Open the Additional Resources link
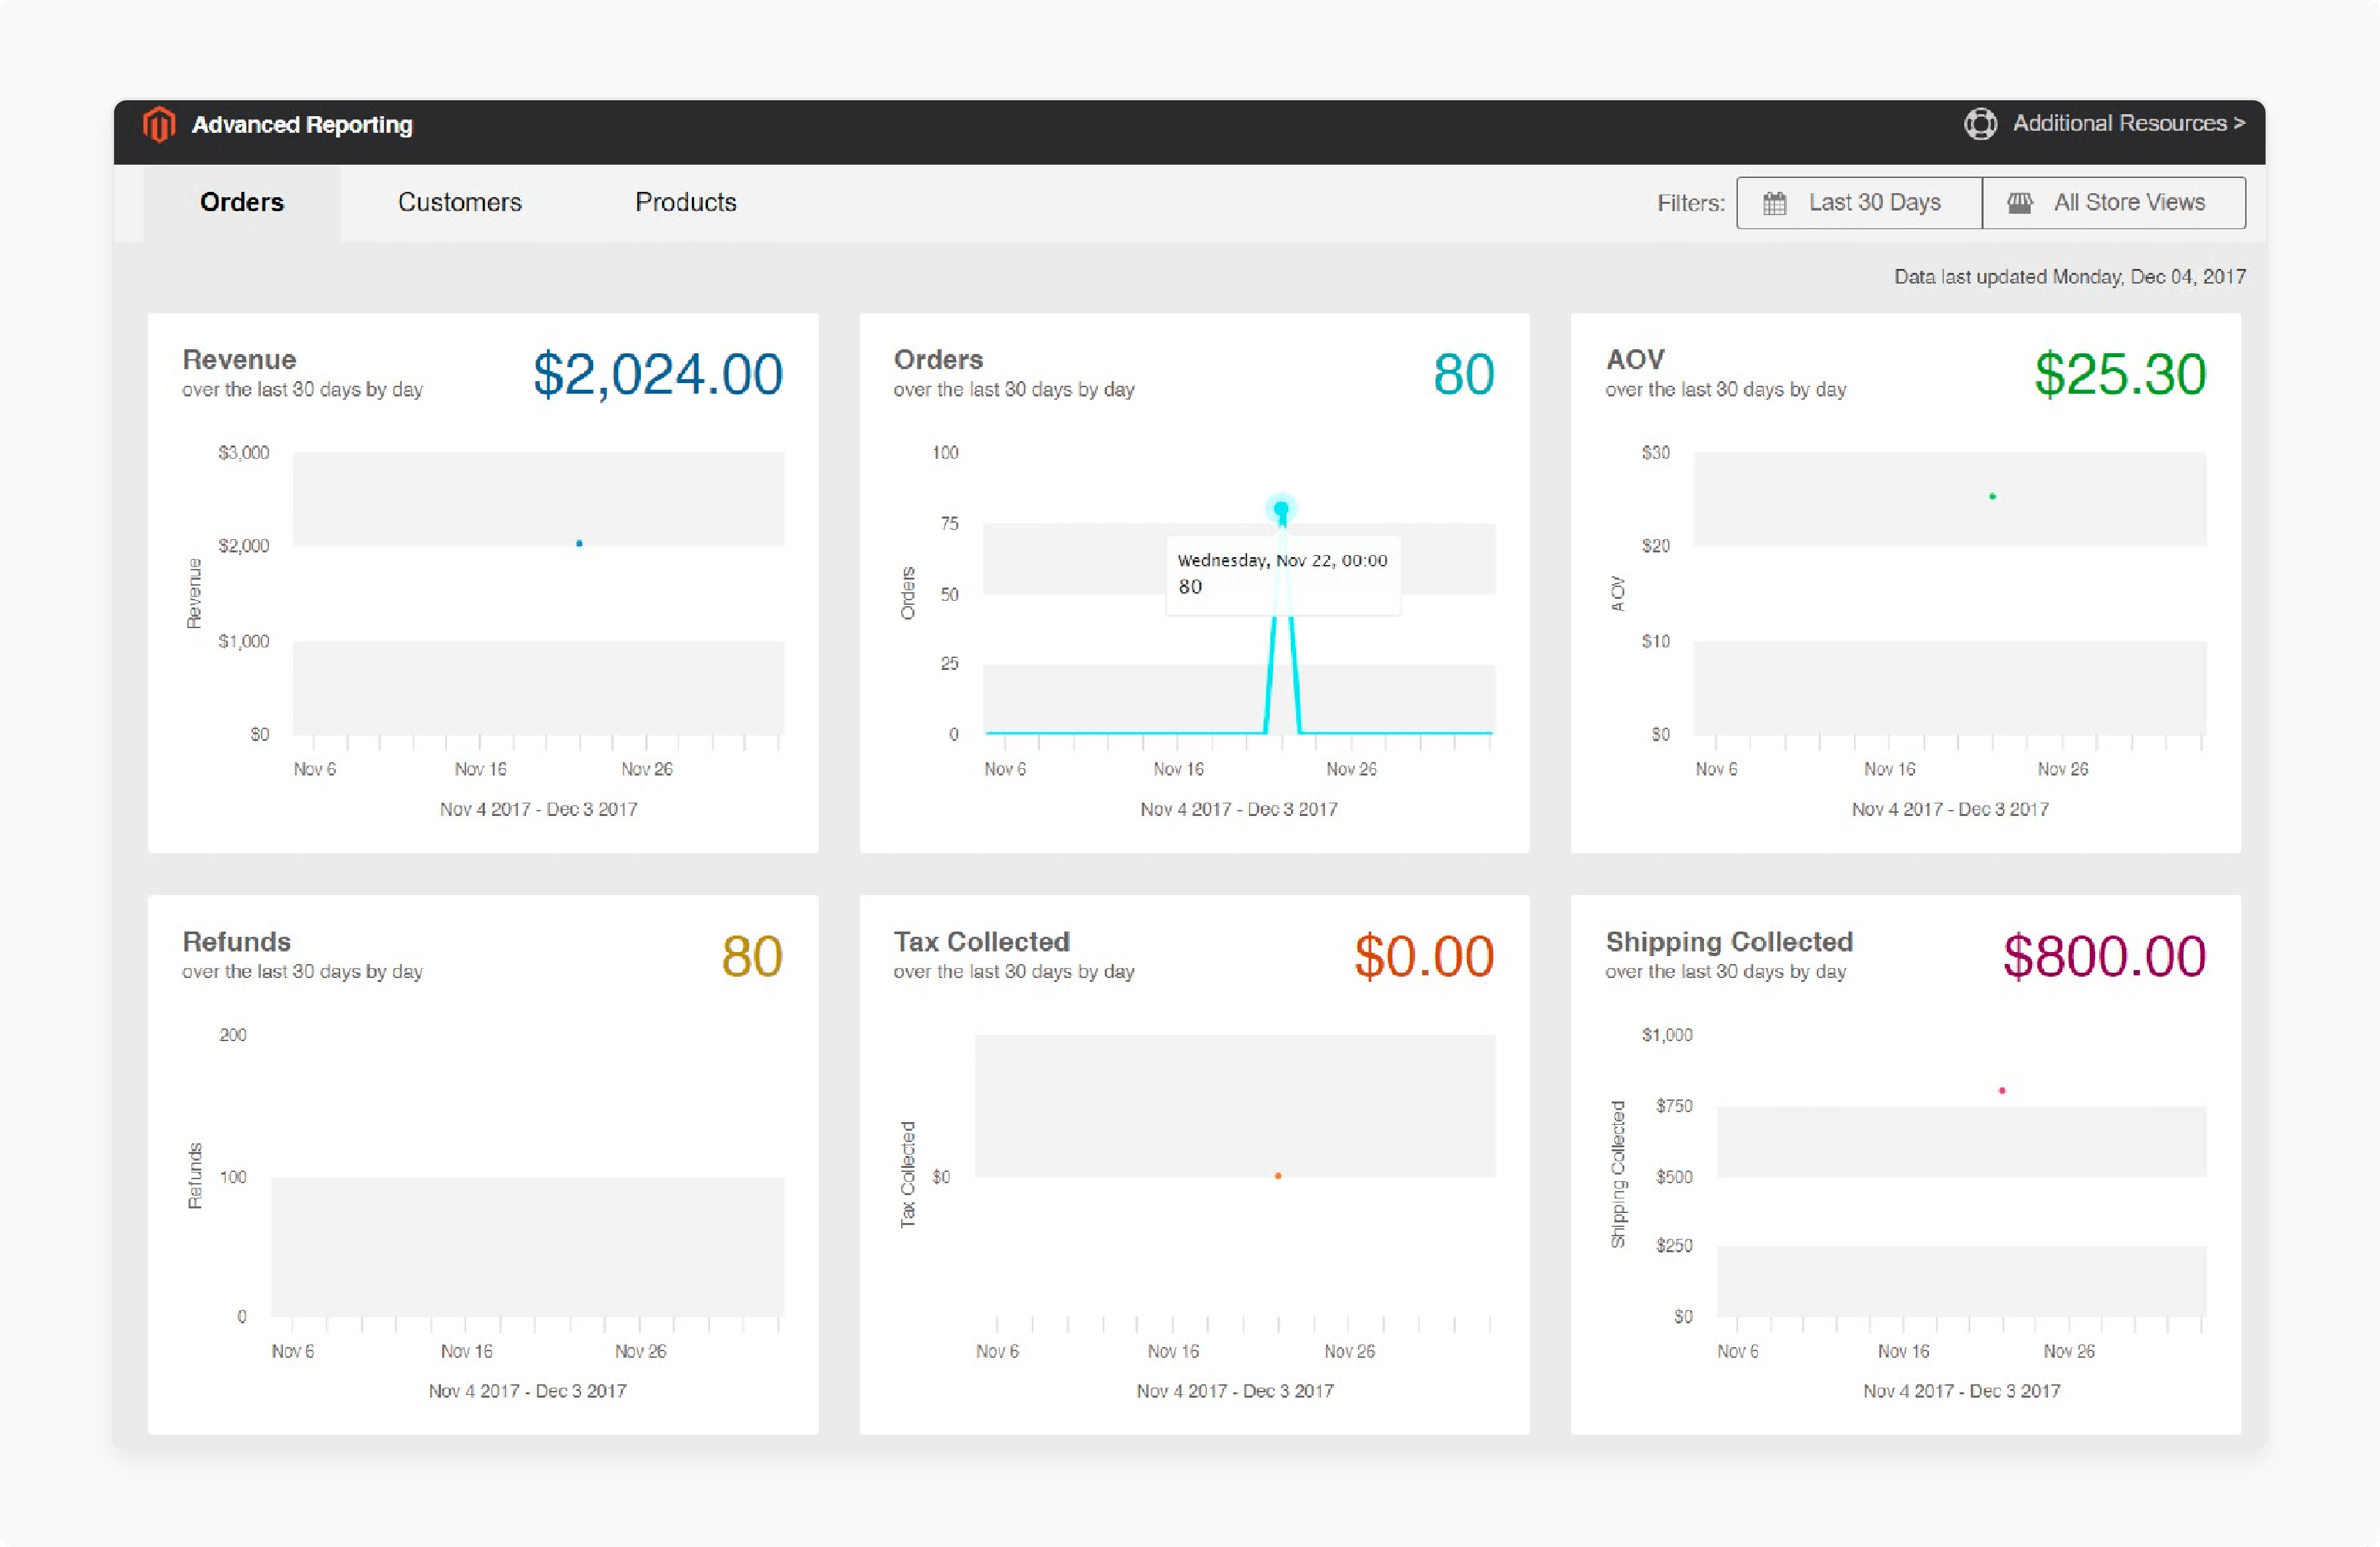This screenshot has height=1547, width=2380. coord(2128,123)
